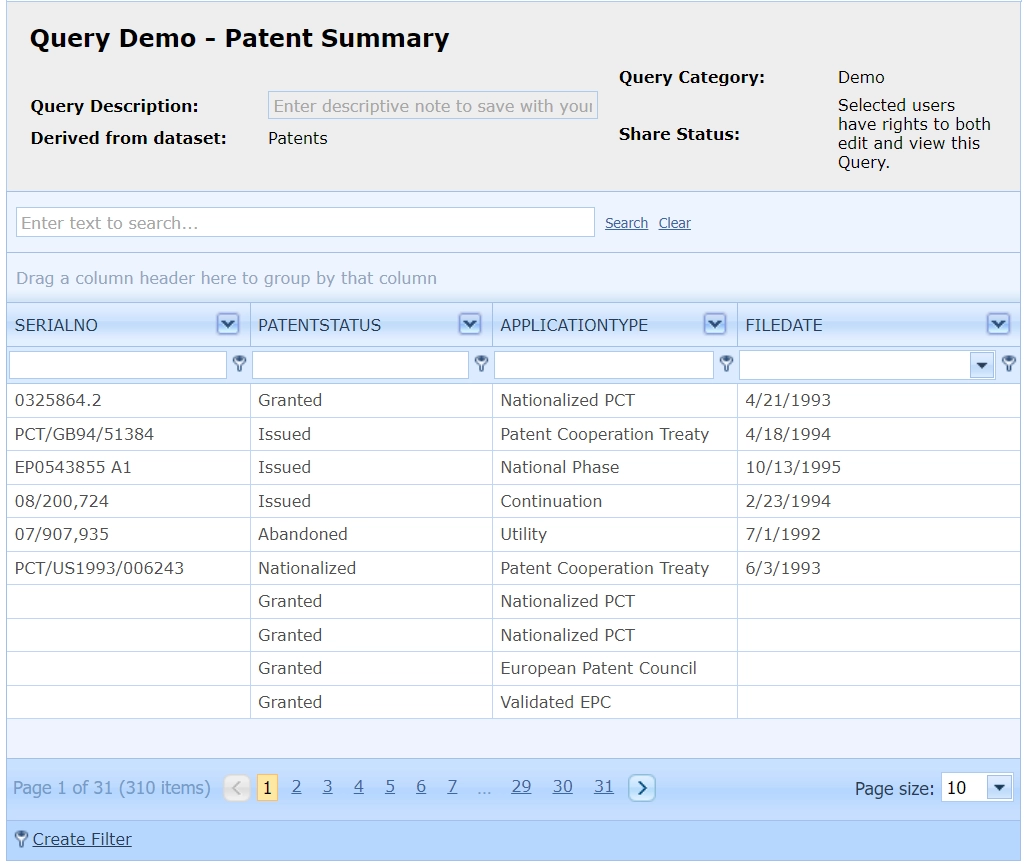Open the SERIALNO column header filter dropdown

(227, 324)
